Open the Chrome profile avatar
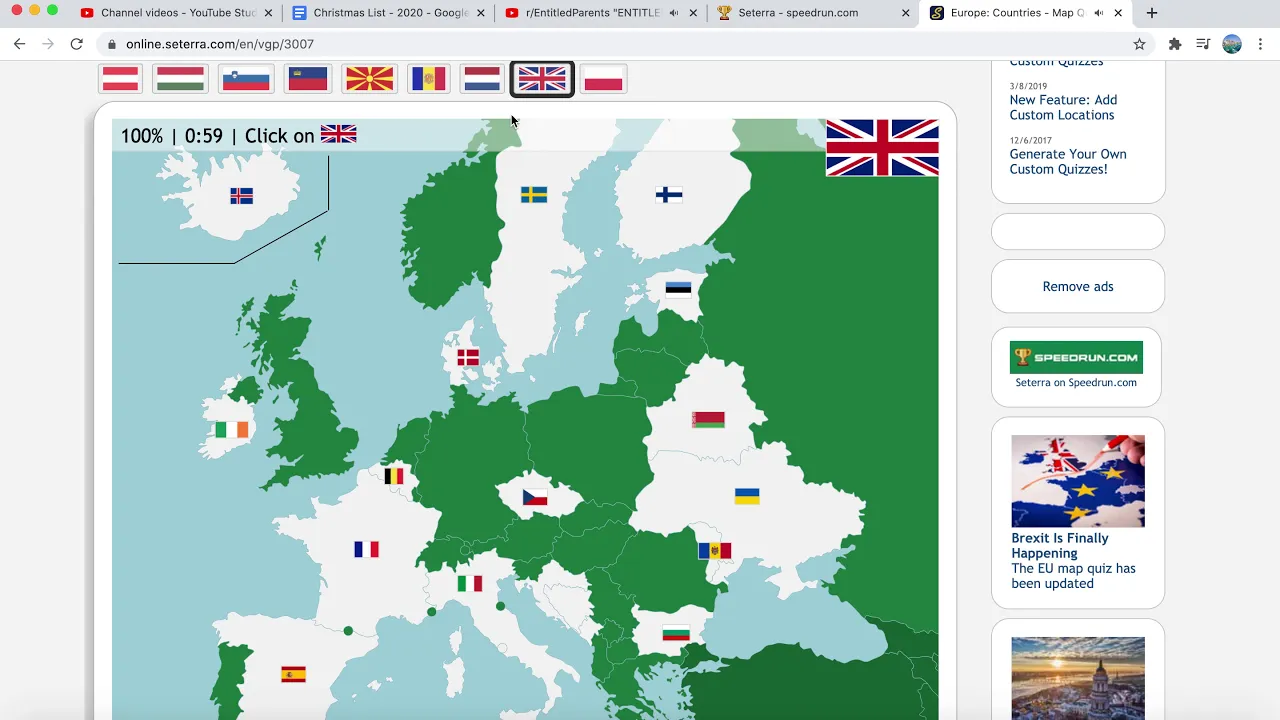The height and width of the screenshot is (720, 1280). (x=1232, y=44)
